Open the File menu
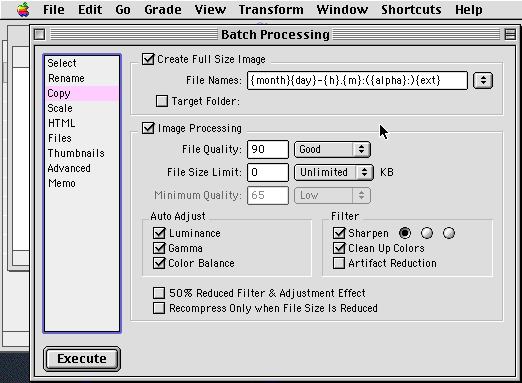Viewport: 522px width, 383px height. click(x=54, y=10)
